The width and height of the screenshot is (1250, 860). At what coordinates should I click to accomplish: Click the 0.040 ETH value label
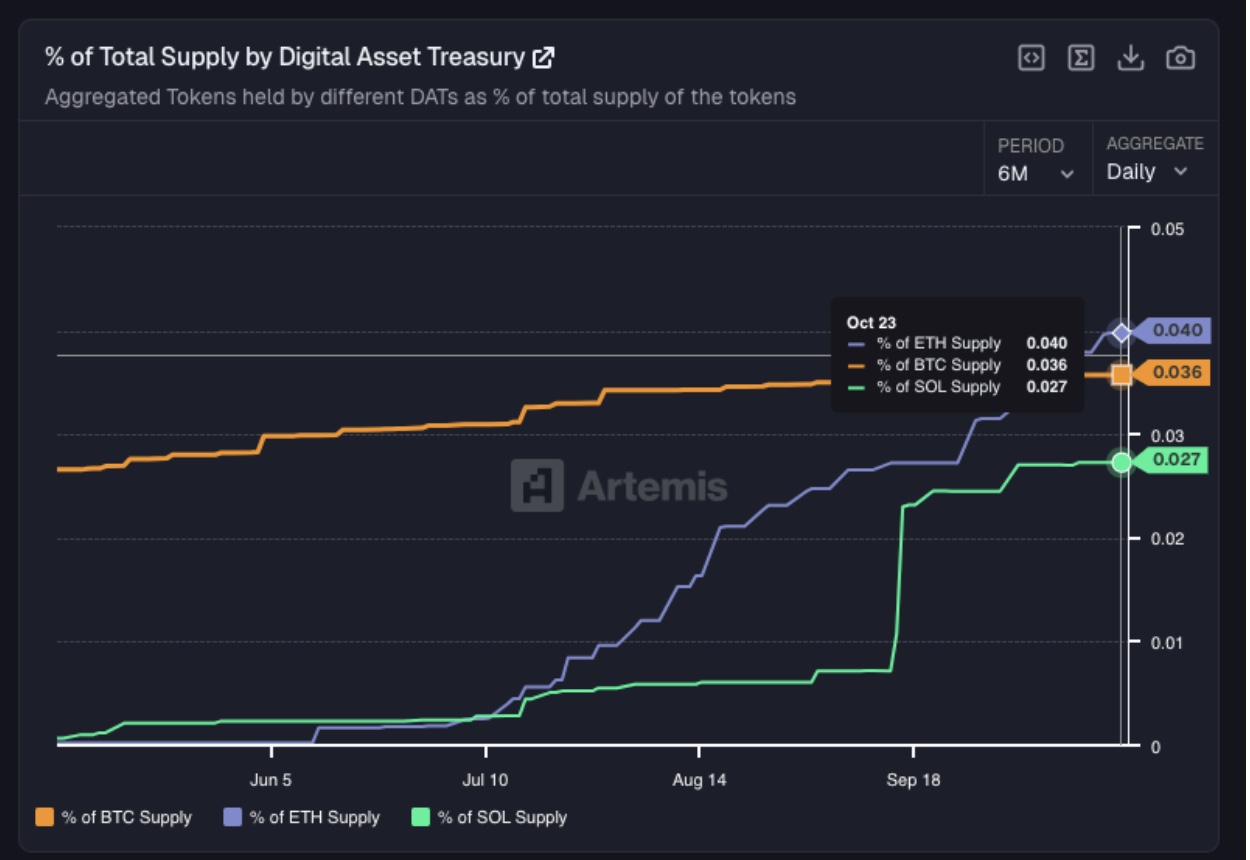1177,330
